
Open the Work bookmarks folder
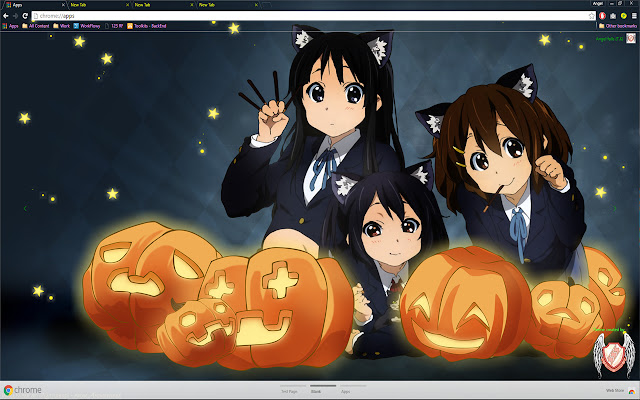62,26
